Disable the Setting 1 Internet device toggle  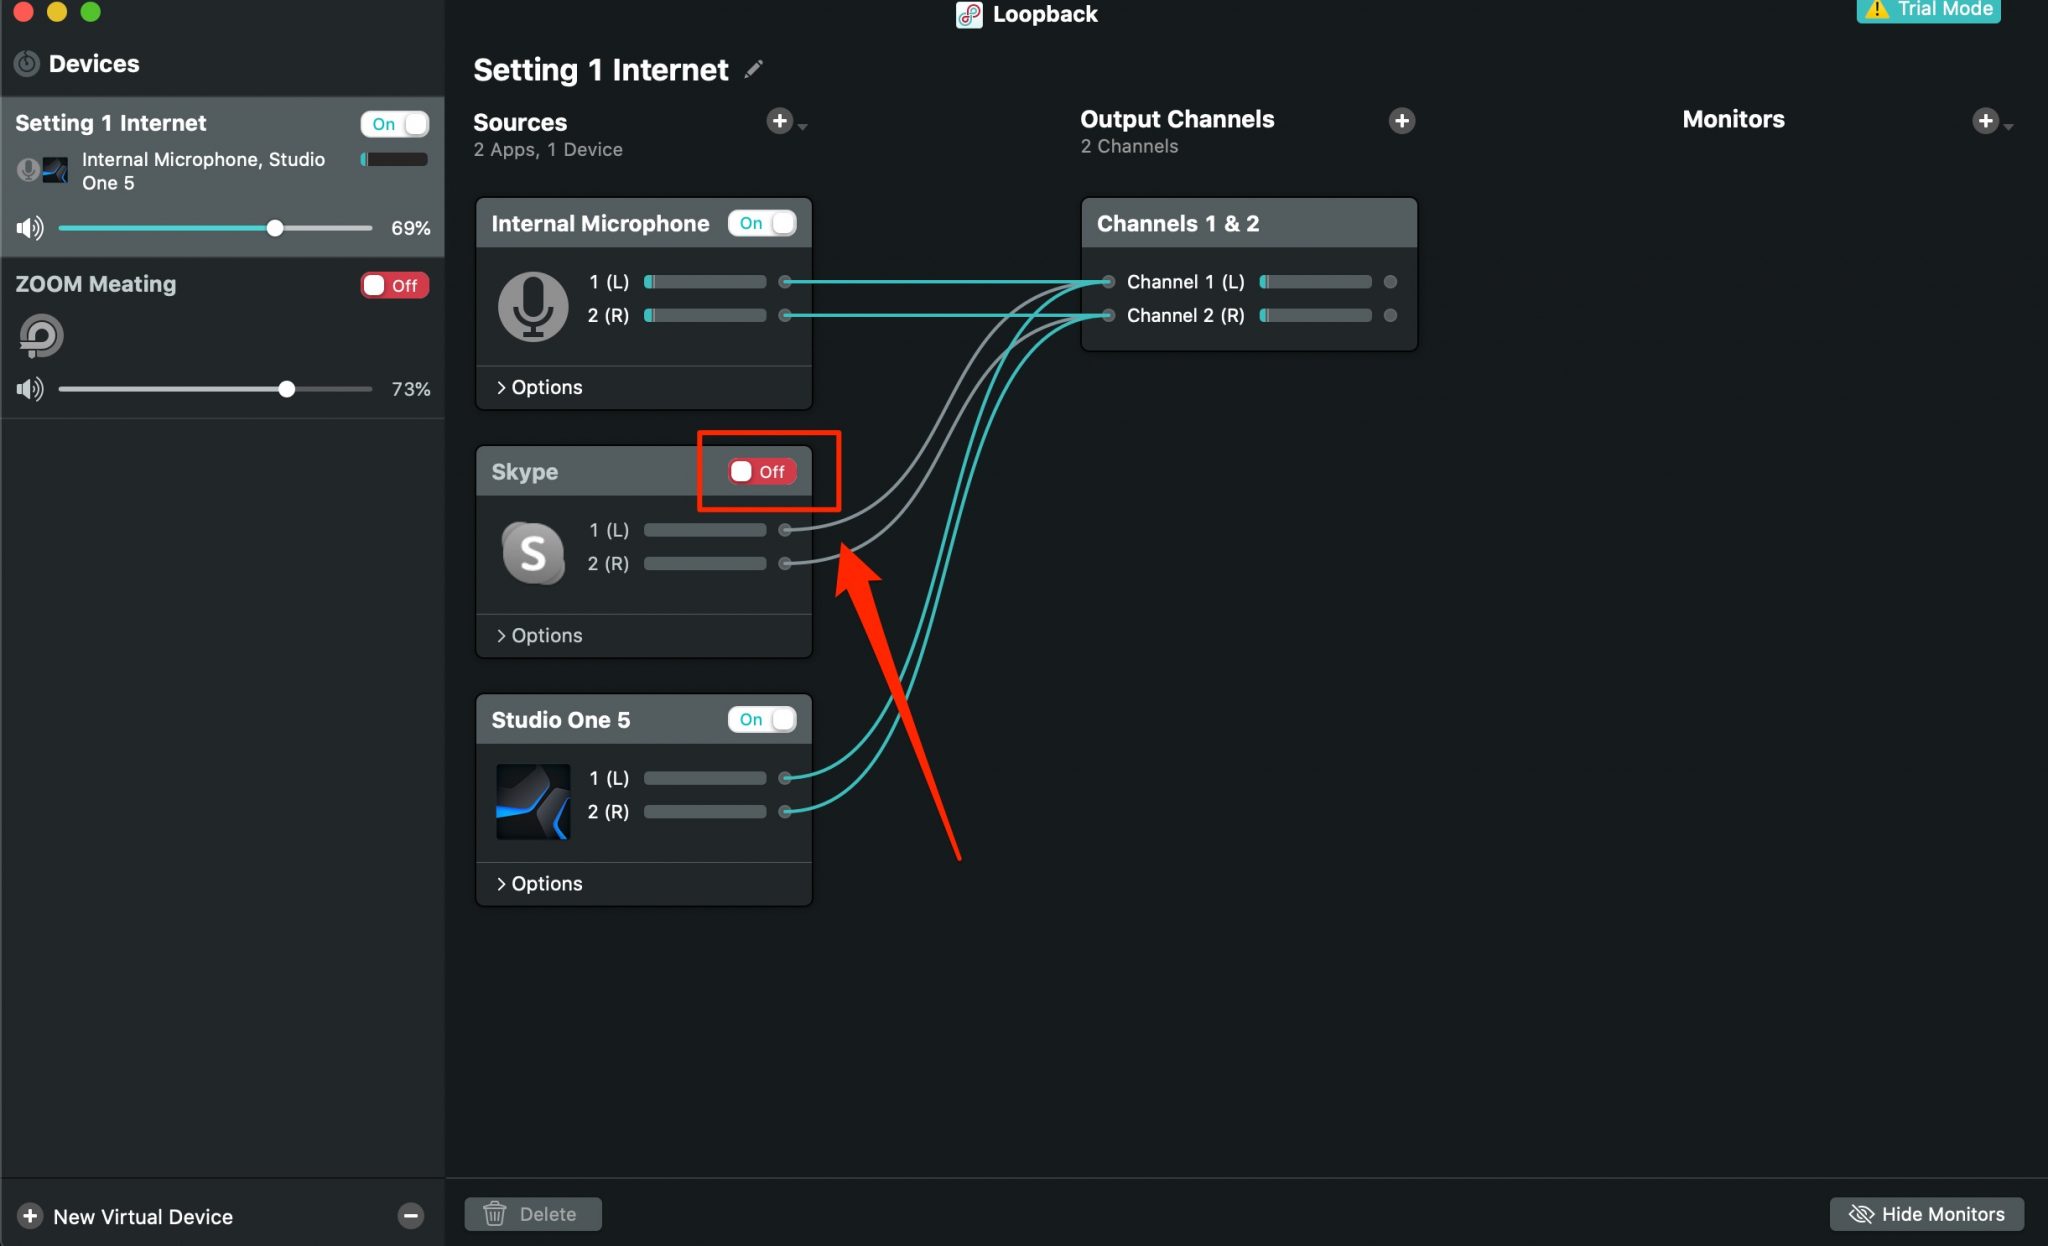tap(394, 123)
